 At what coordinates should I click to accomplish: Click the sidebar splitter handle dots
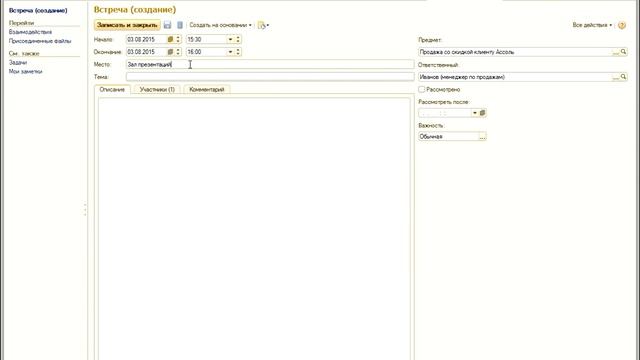(85, 209)
